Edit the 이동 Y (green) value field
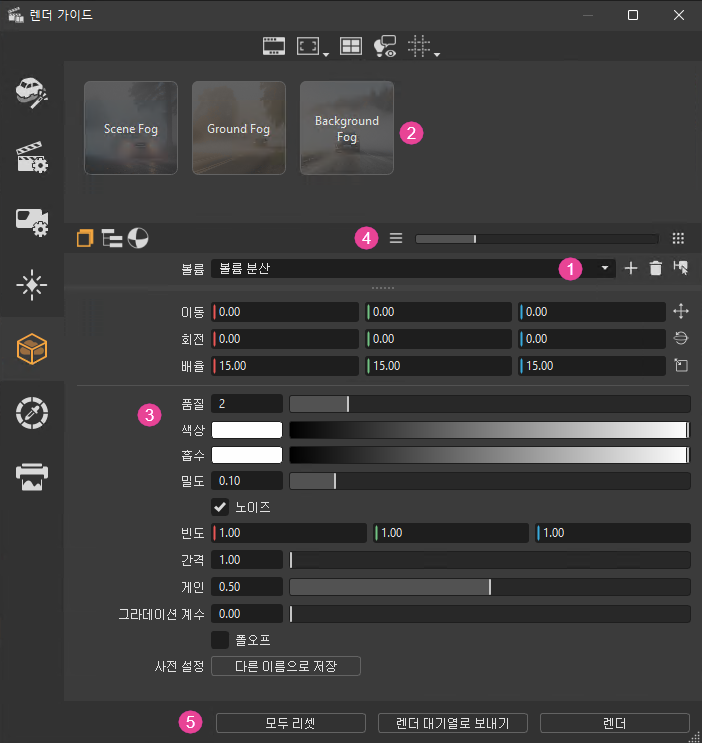The image size is (702, 743). coord(438,312)
